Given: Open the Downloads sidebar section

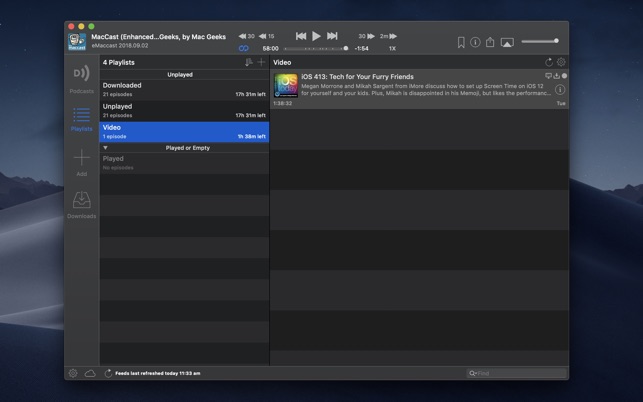Looking at the screenshot, I should 82,205.
